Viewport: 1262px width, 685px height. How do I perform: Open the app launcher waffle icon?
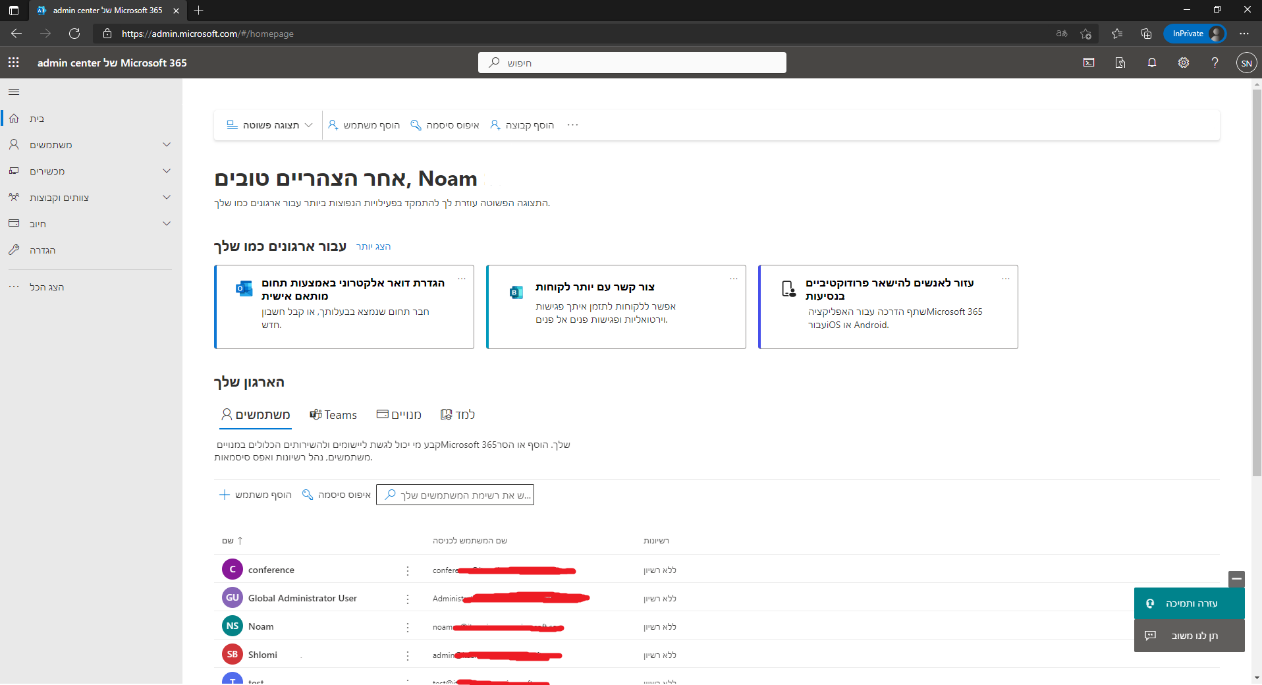[x=14, y=63]
